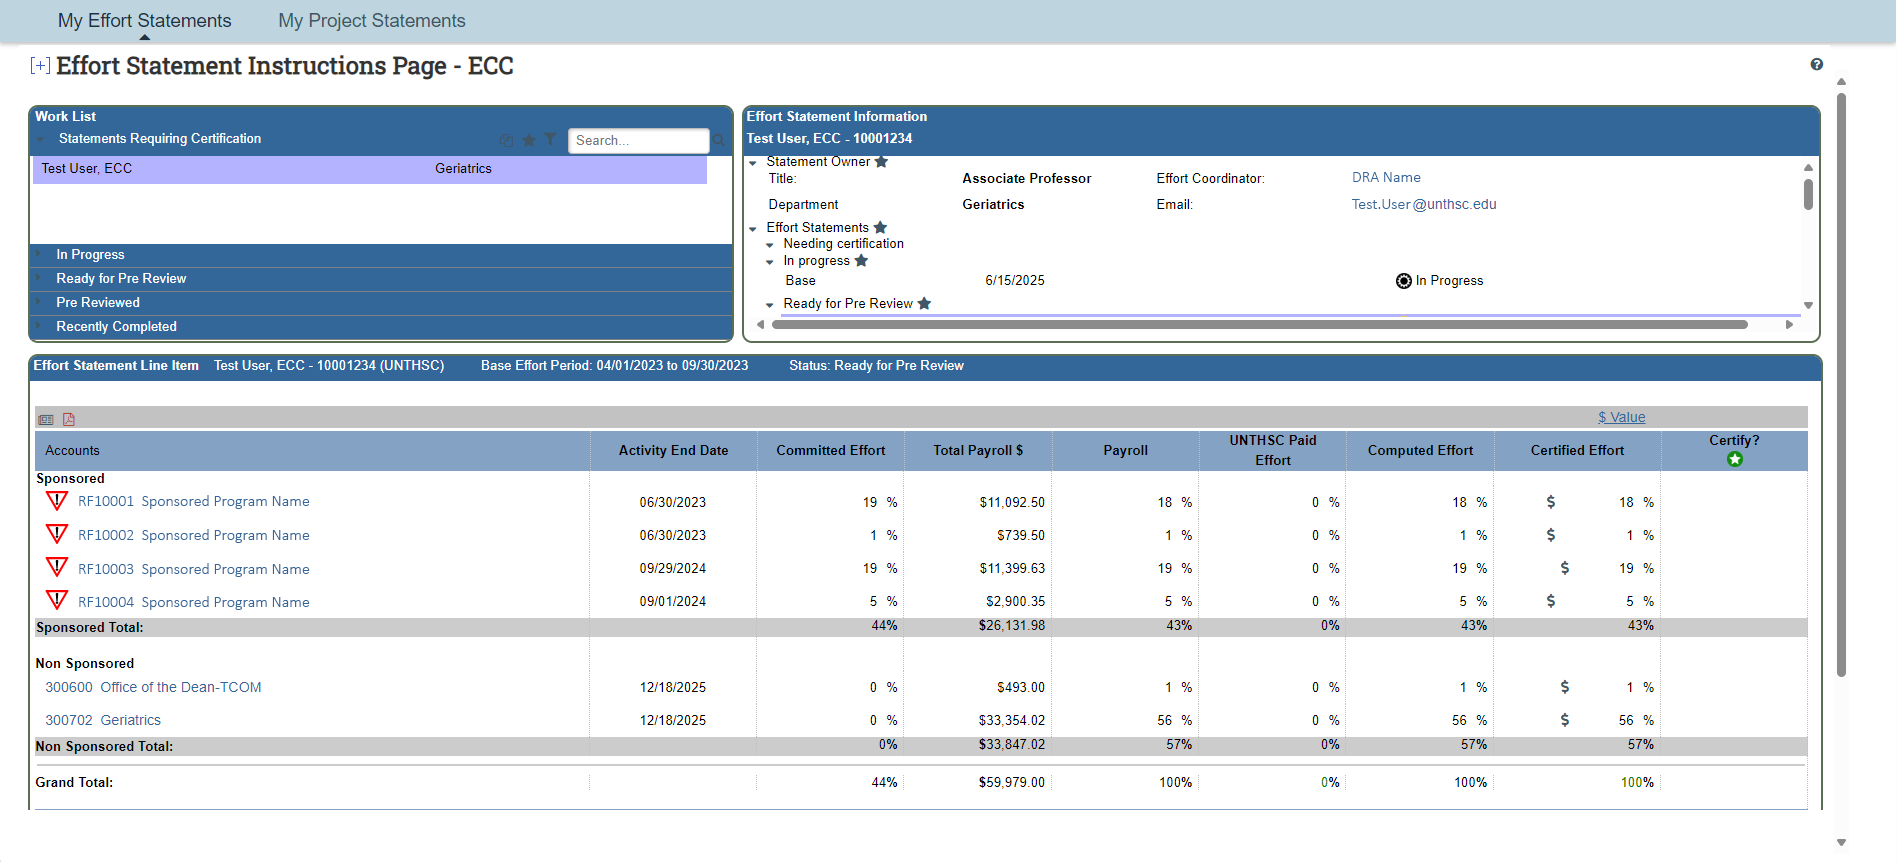Click info panel horizontal scrollbar thumb
The image size is (1897, 862).
coord(1260,324)
